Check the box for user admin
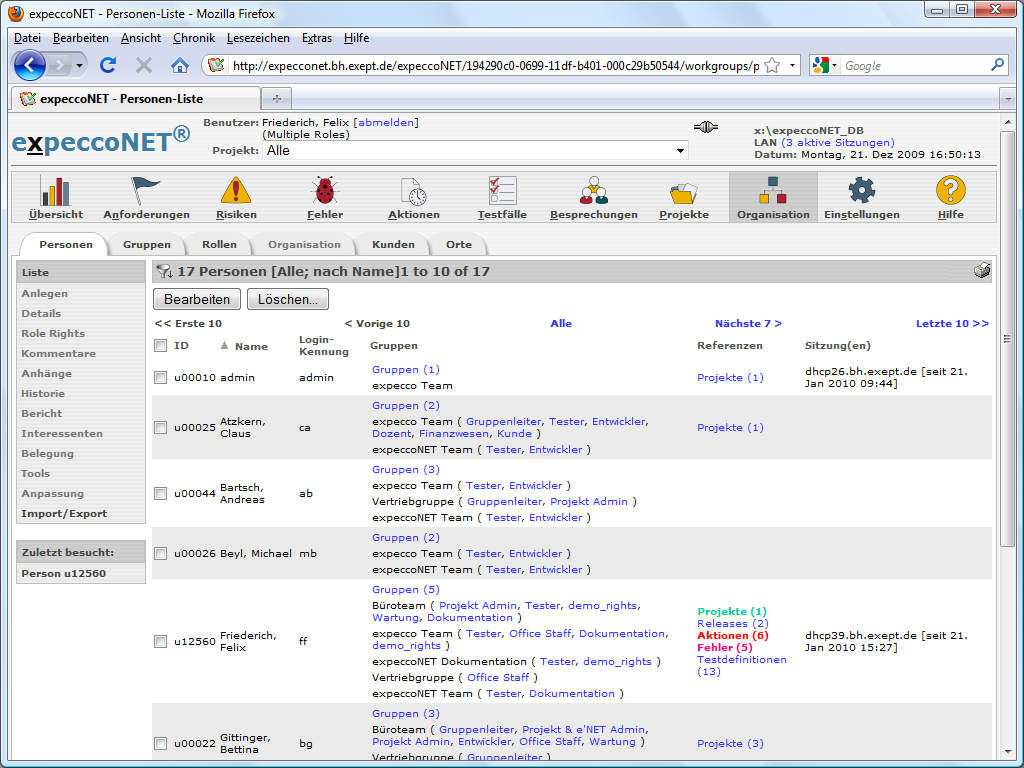Viewport: 1024px width, 768px height. click(x=161, y=378)
